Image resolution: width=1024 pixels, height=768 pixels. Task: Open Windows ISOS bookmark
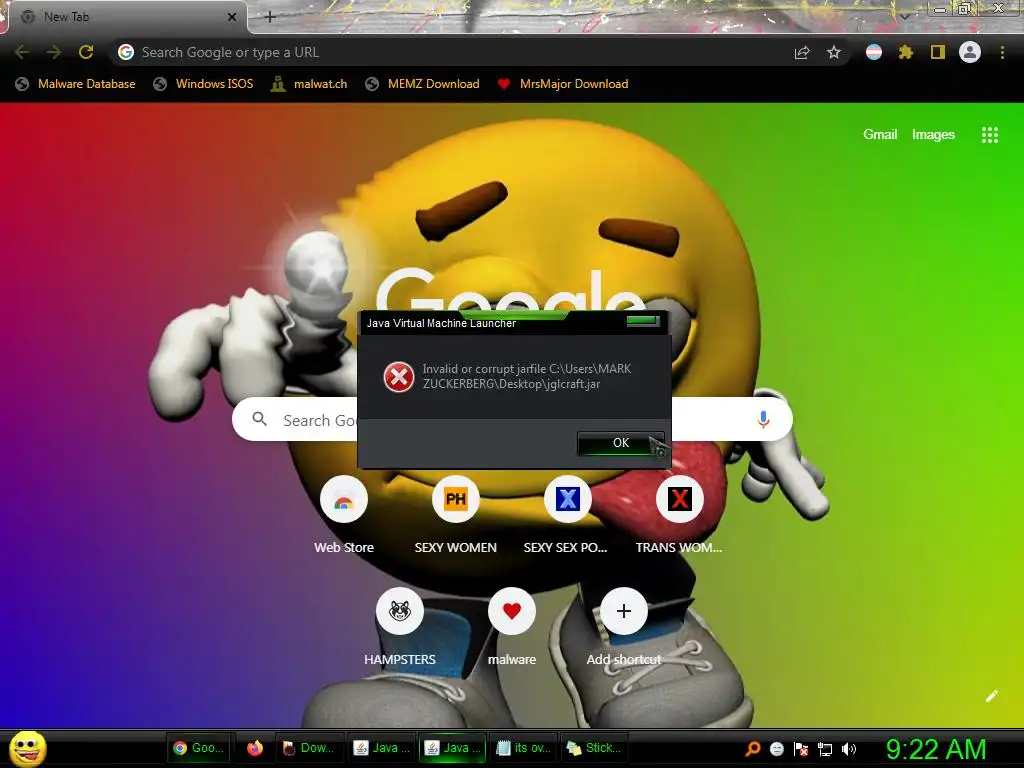203,84
